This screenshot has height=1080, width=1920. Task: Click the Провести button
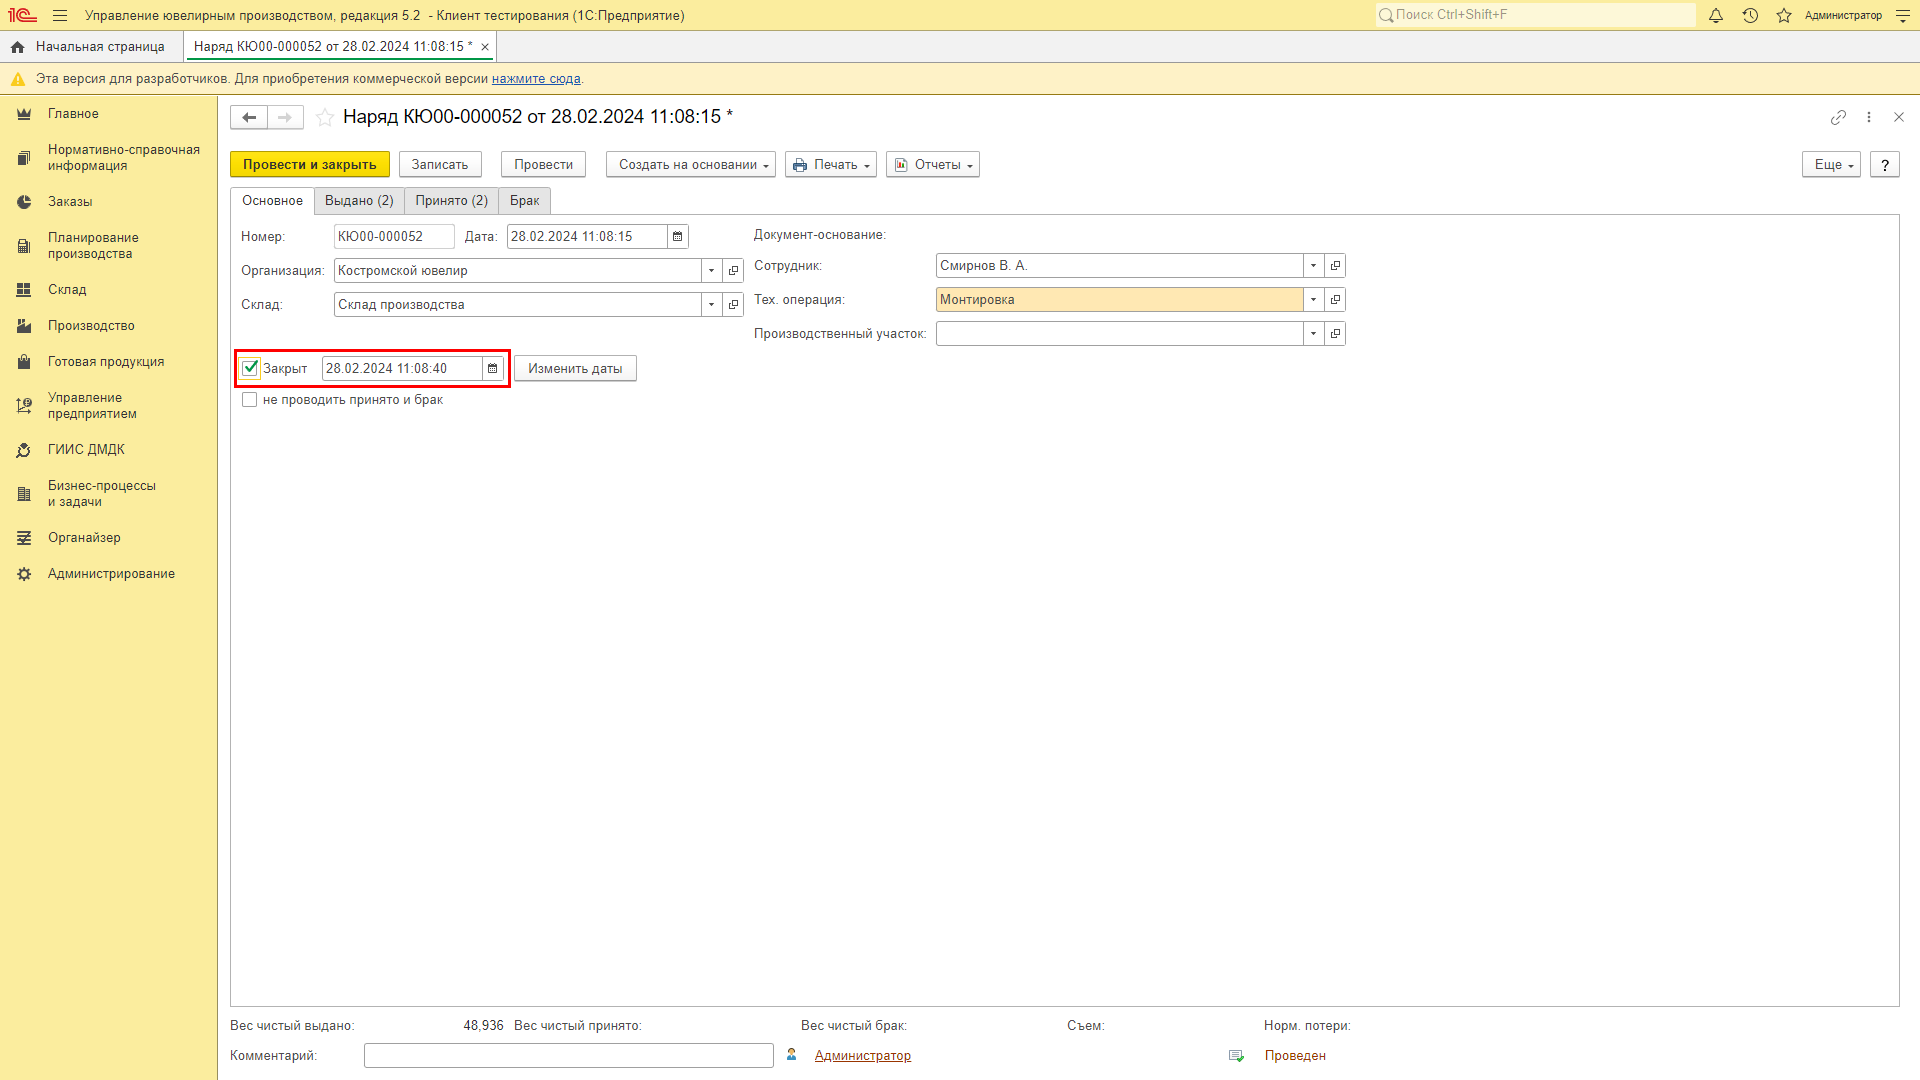click(543, 165)
